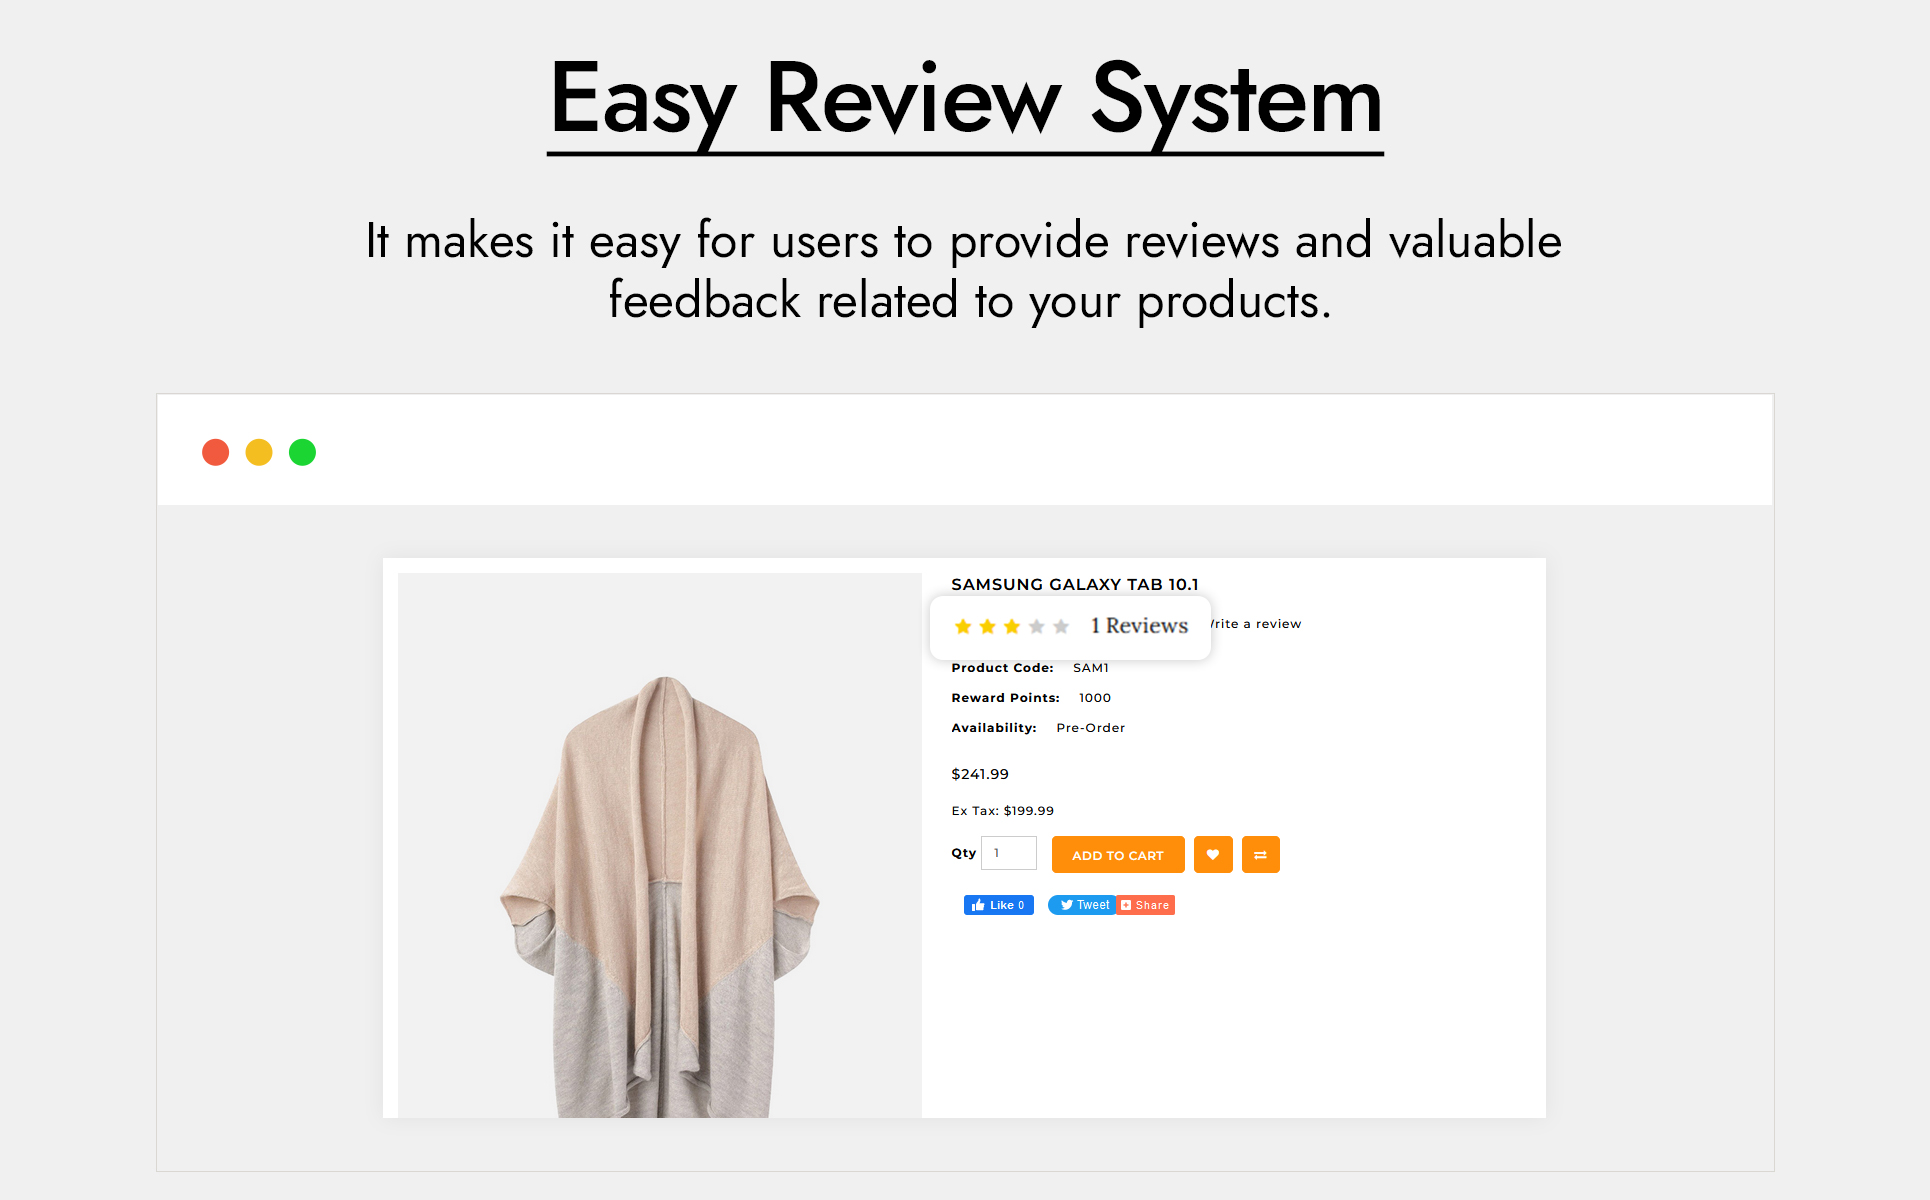
Task: Click the second yellow rating star
Action: click(987, 627)
